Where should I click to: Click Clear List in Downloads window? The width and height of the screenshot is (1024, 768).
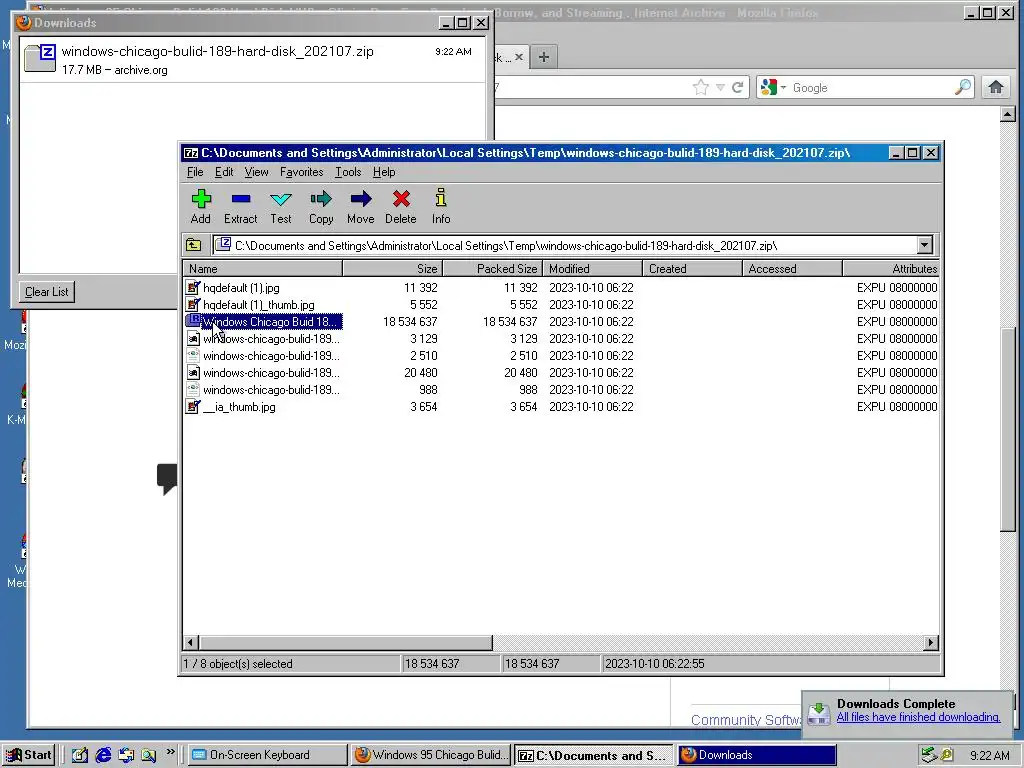pyautogui.click(x=46, y=292)
